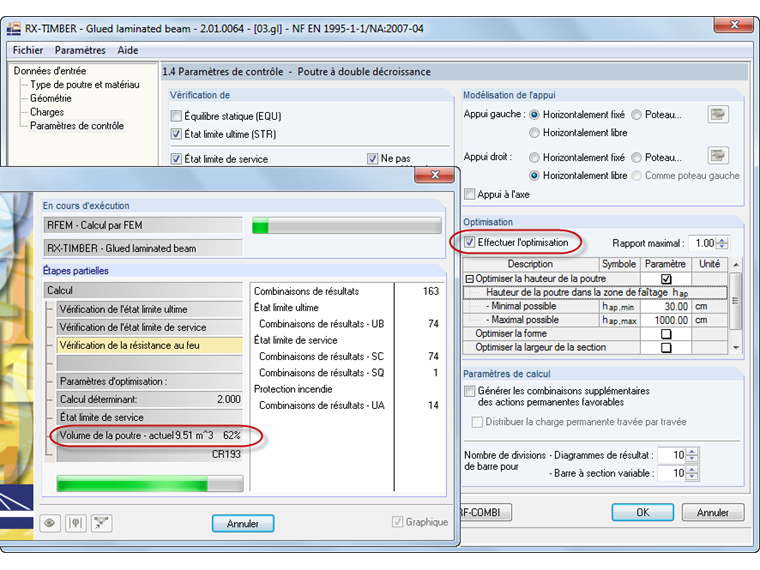
Task: Click the partial steps green progress bar
Action: pos(150,484)
